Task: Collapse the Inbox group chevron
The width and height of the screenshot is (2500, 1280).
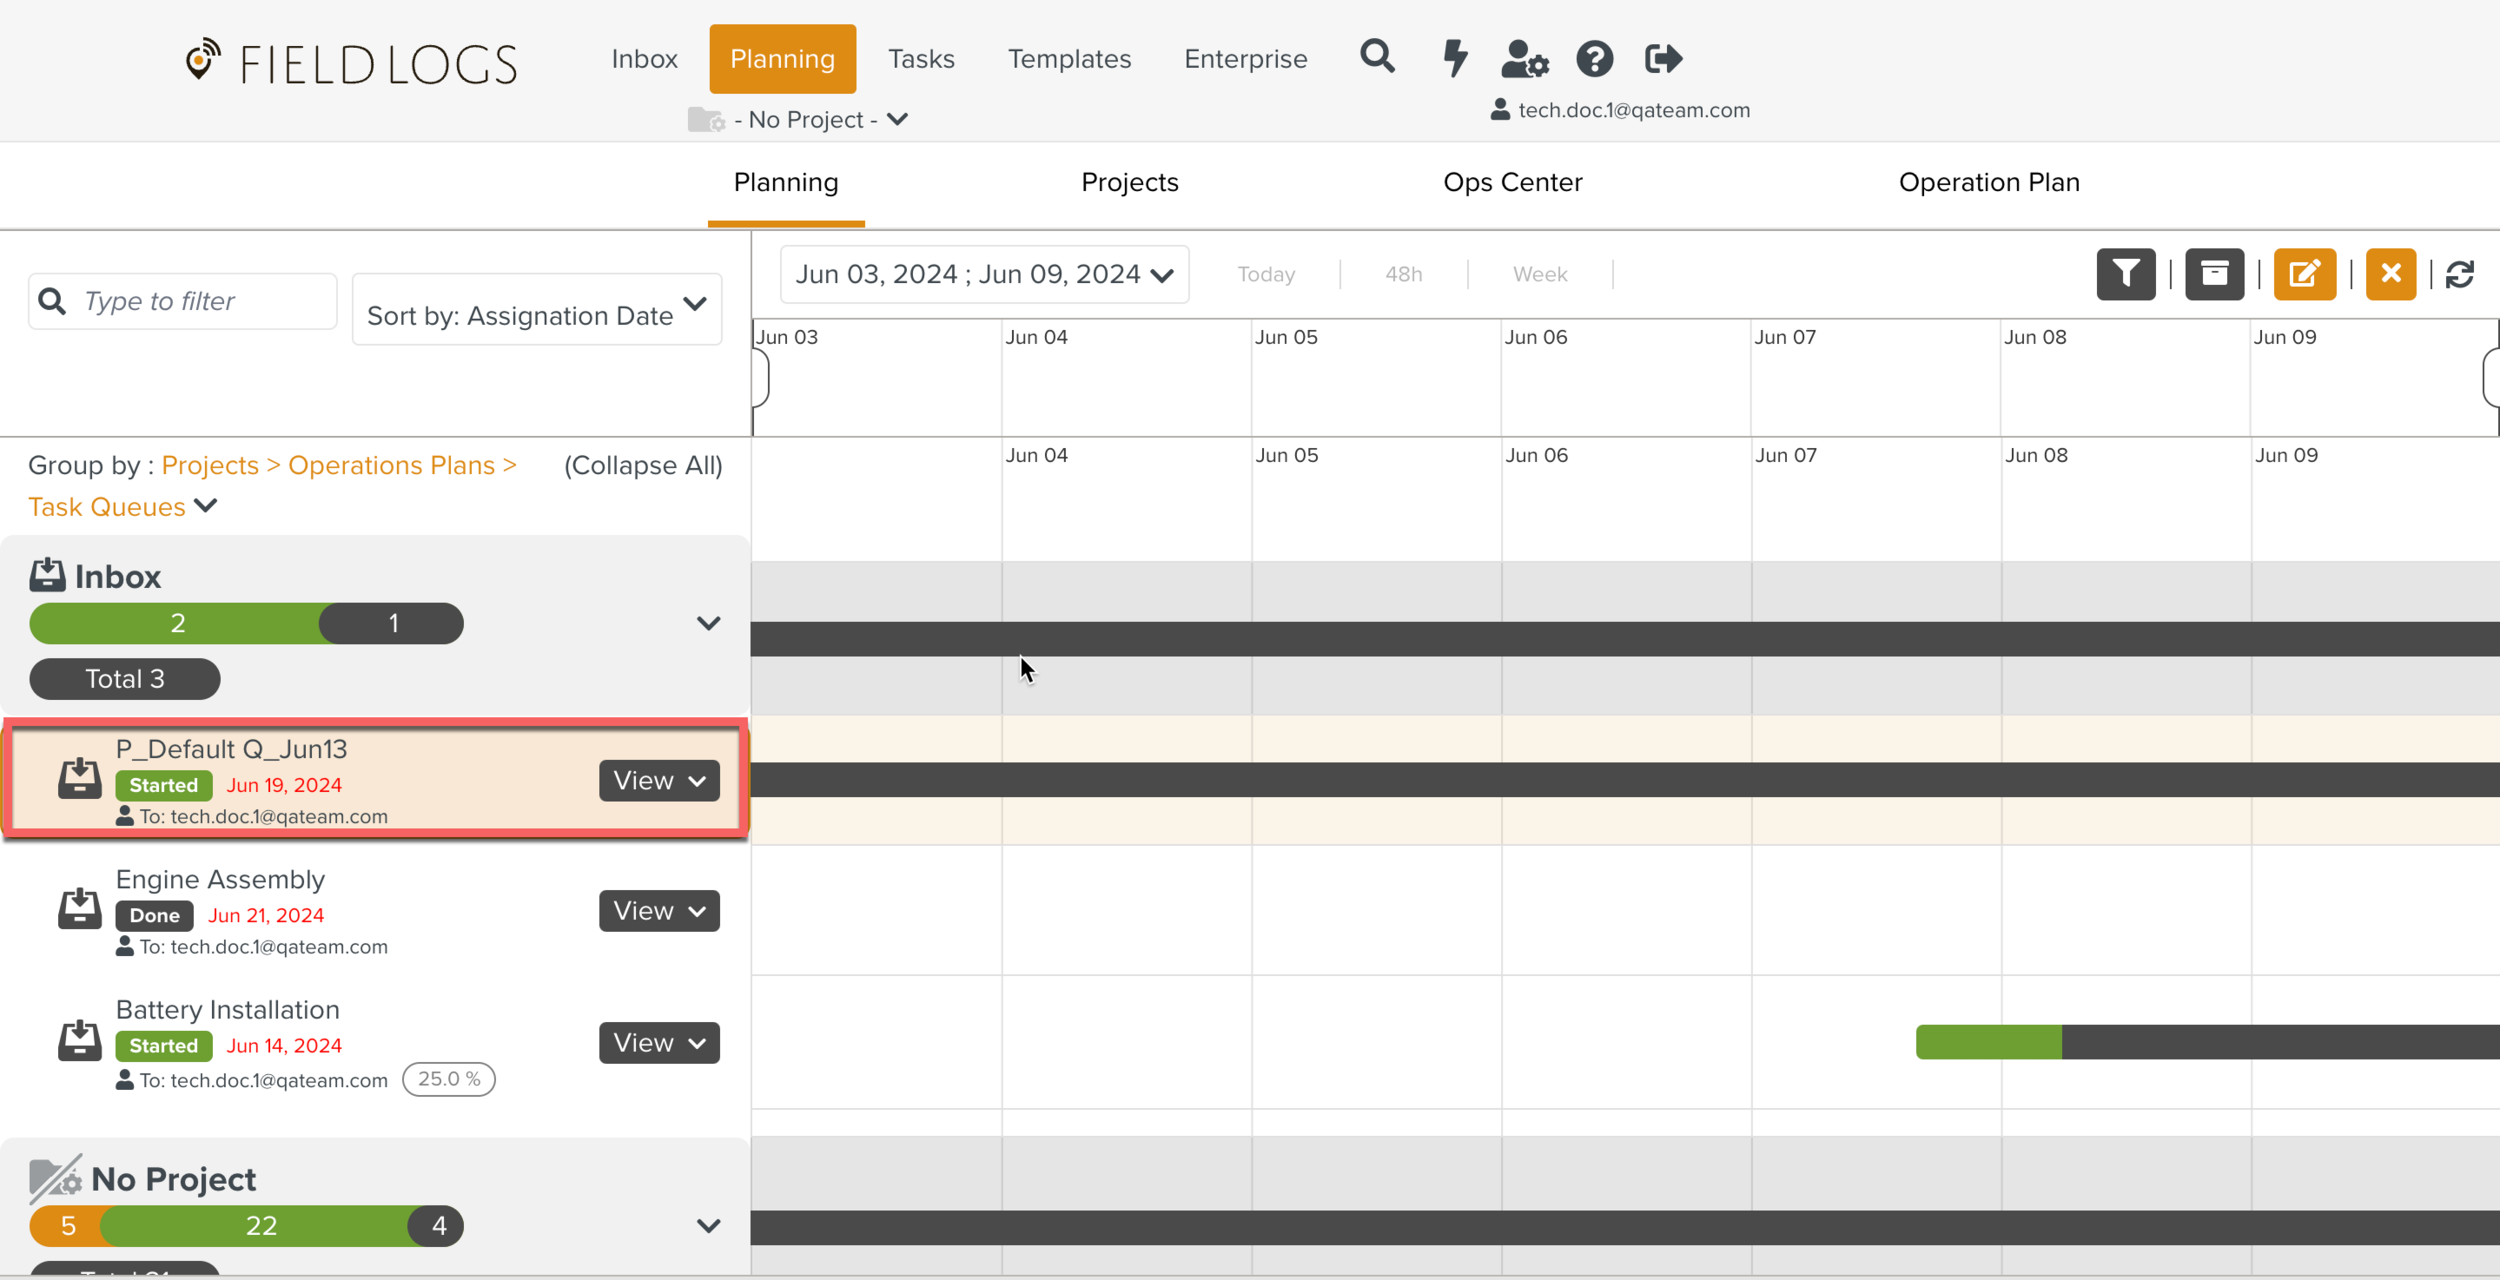Action: click(708, 624)
